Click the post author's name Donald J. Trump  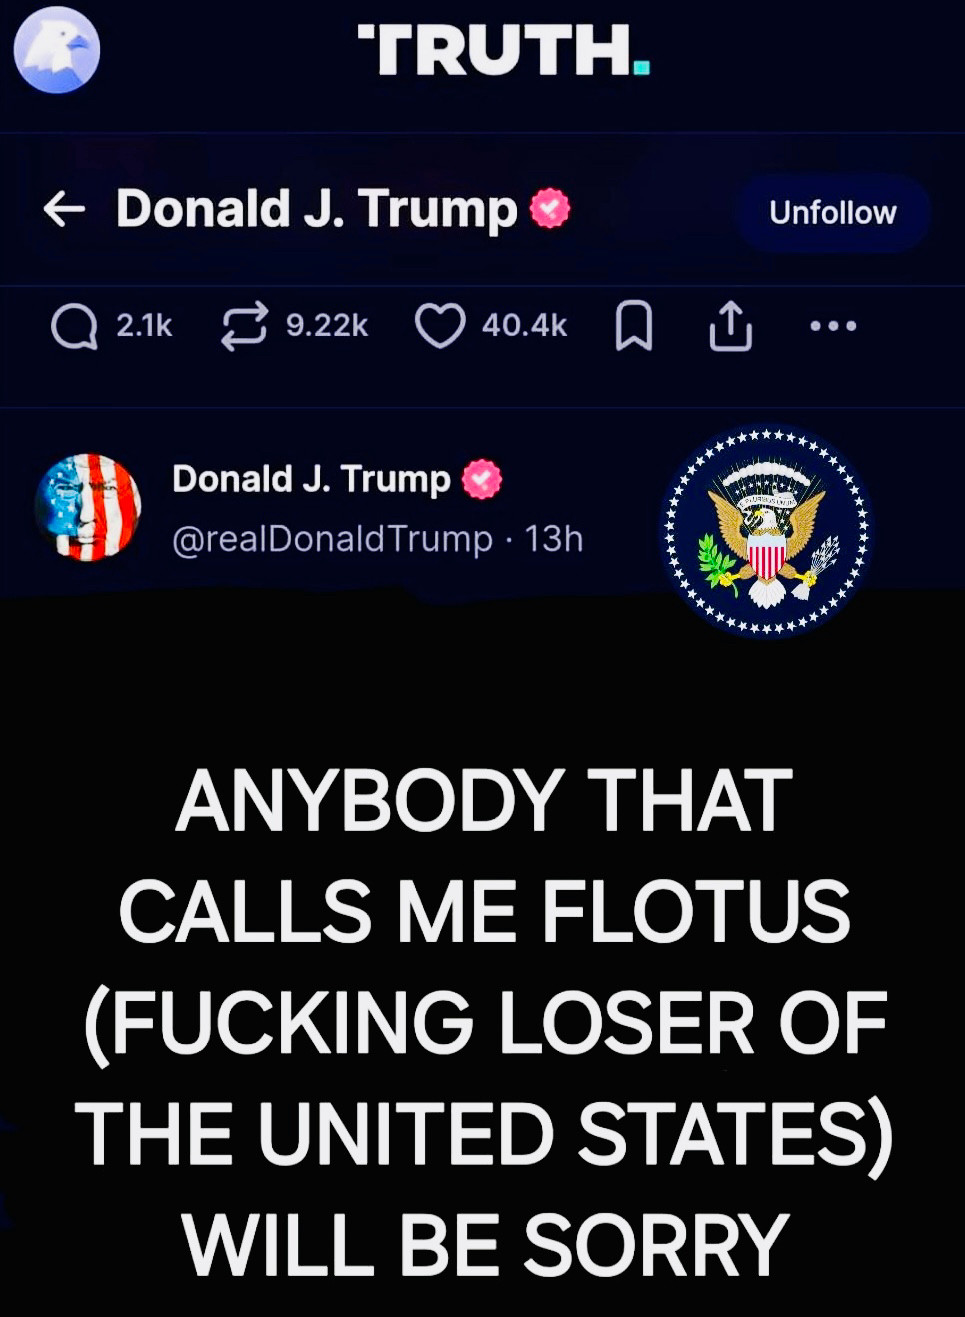point(311,479)
